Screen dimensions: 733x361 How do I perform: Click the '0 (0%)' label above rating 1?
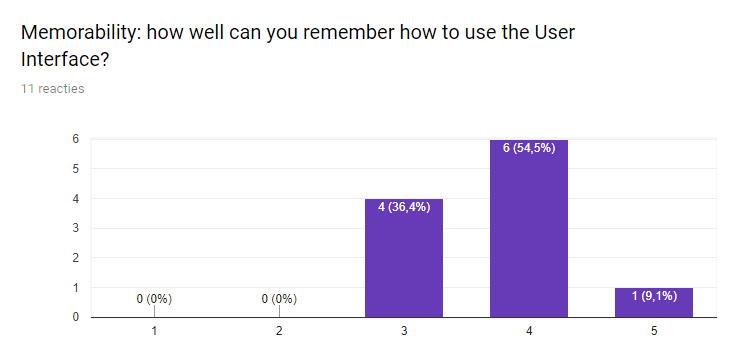154,299
